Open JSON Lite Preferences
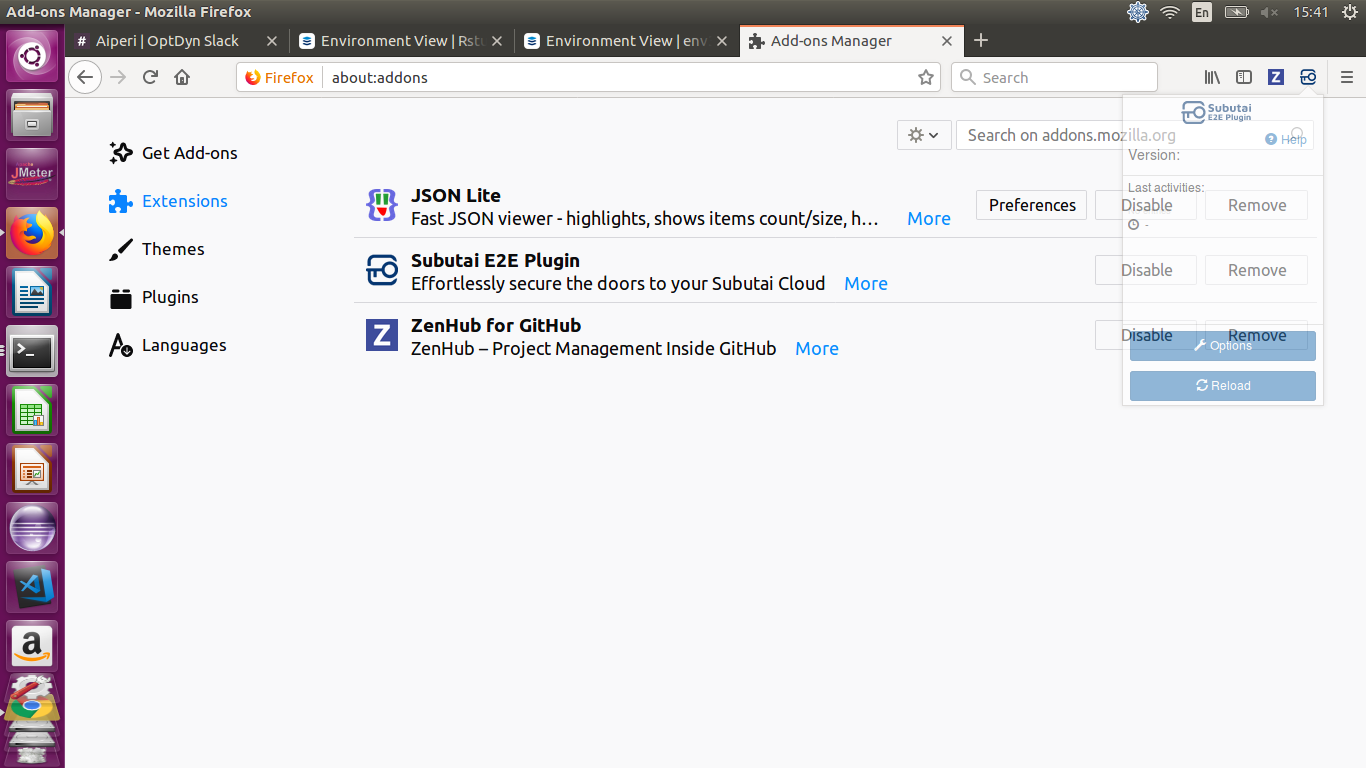Image resolution: width=1366 pixels, height=768 pixels. 1032,205
